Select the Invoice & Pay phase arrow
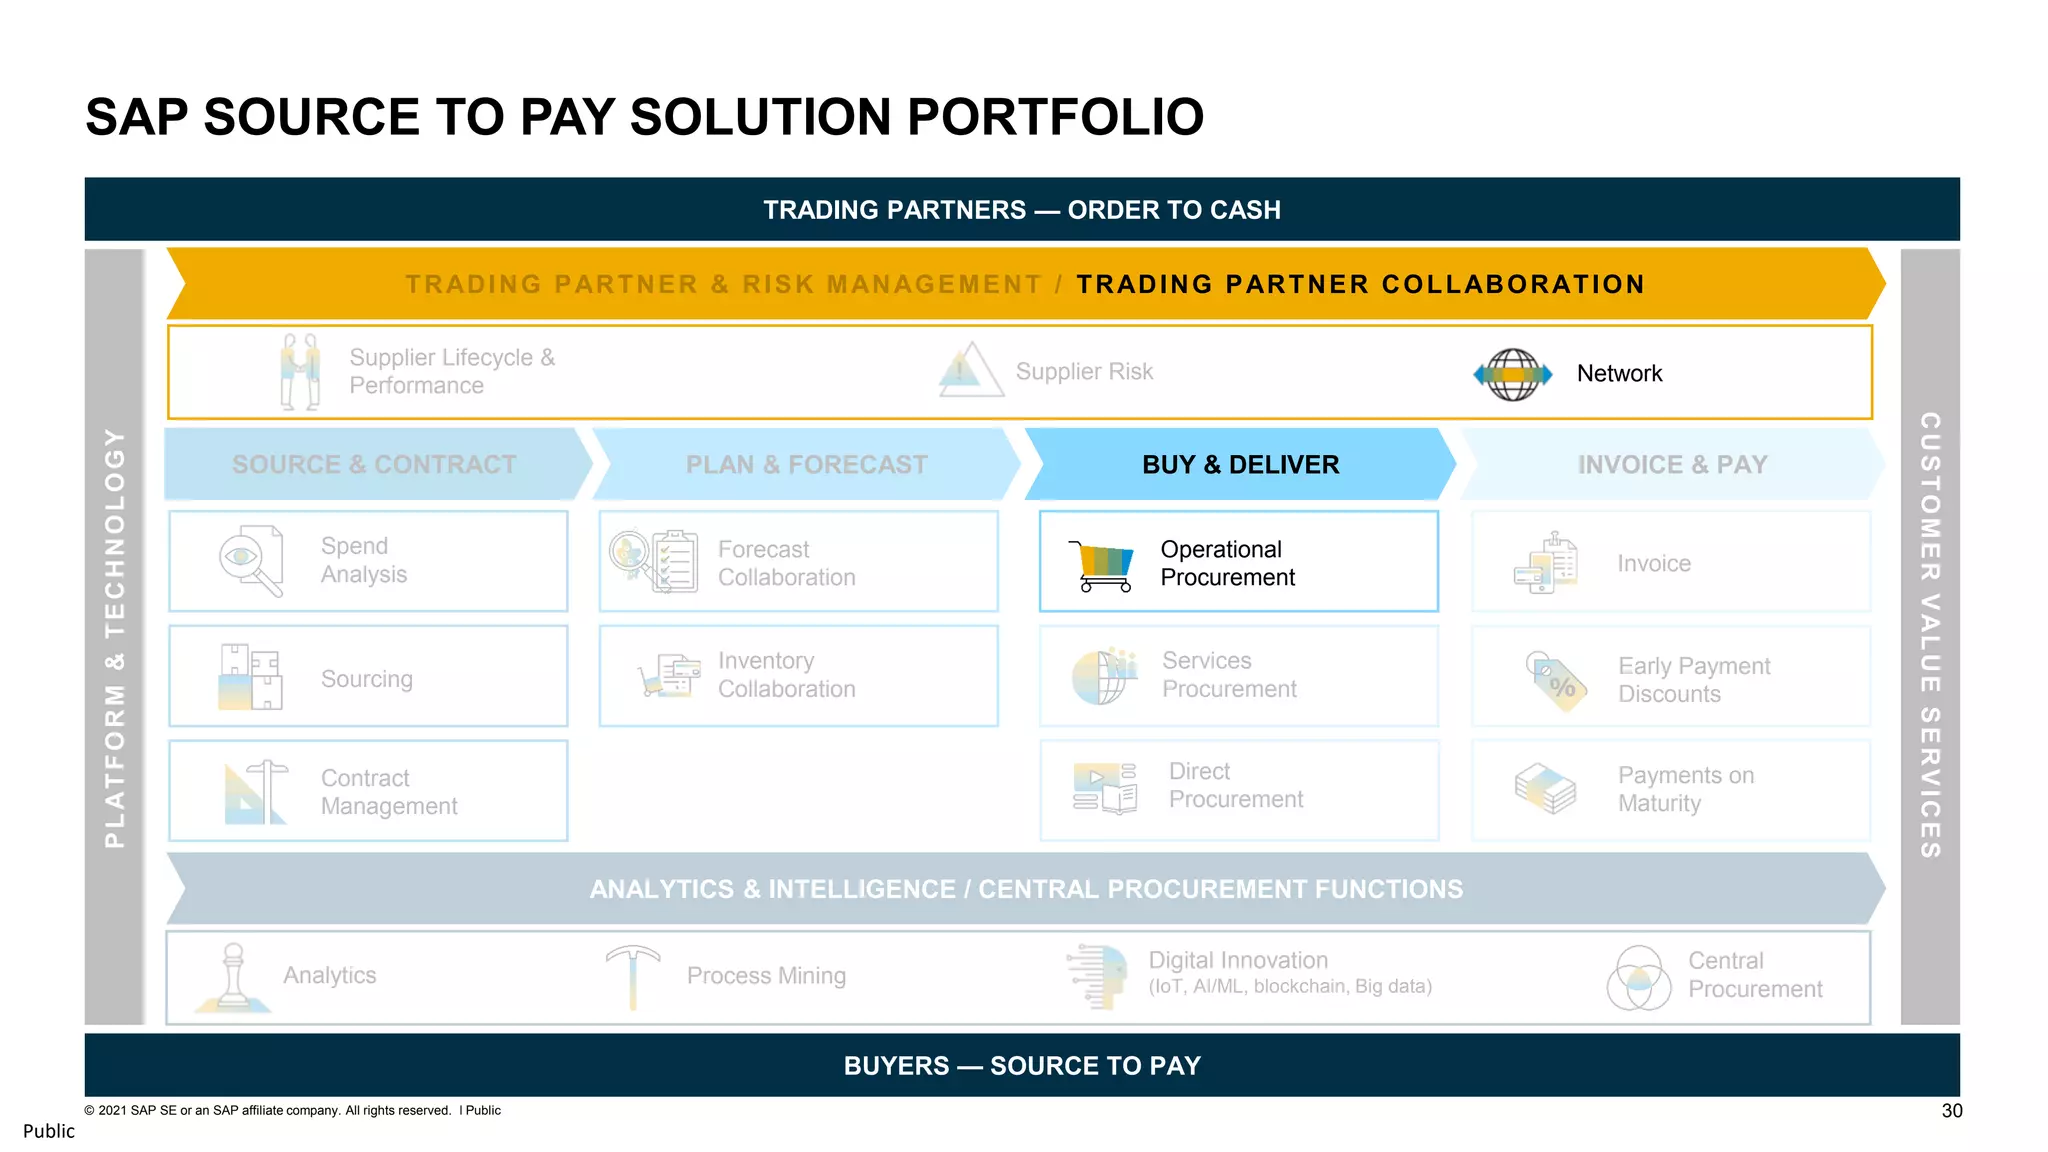 coord(1672,464)
